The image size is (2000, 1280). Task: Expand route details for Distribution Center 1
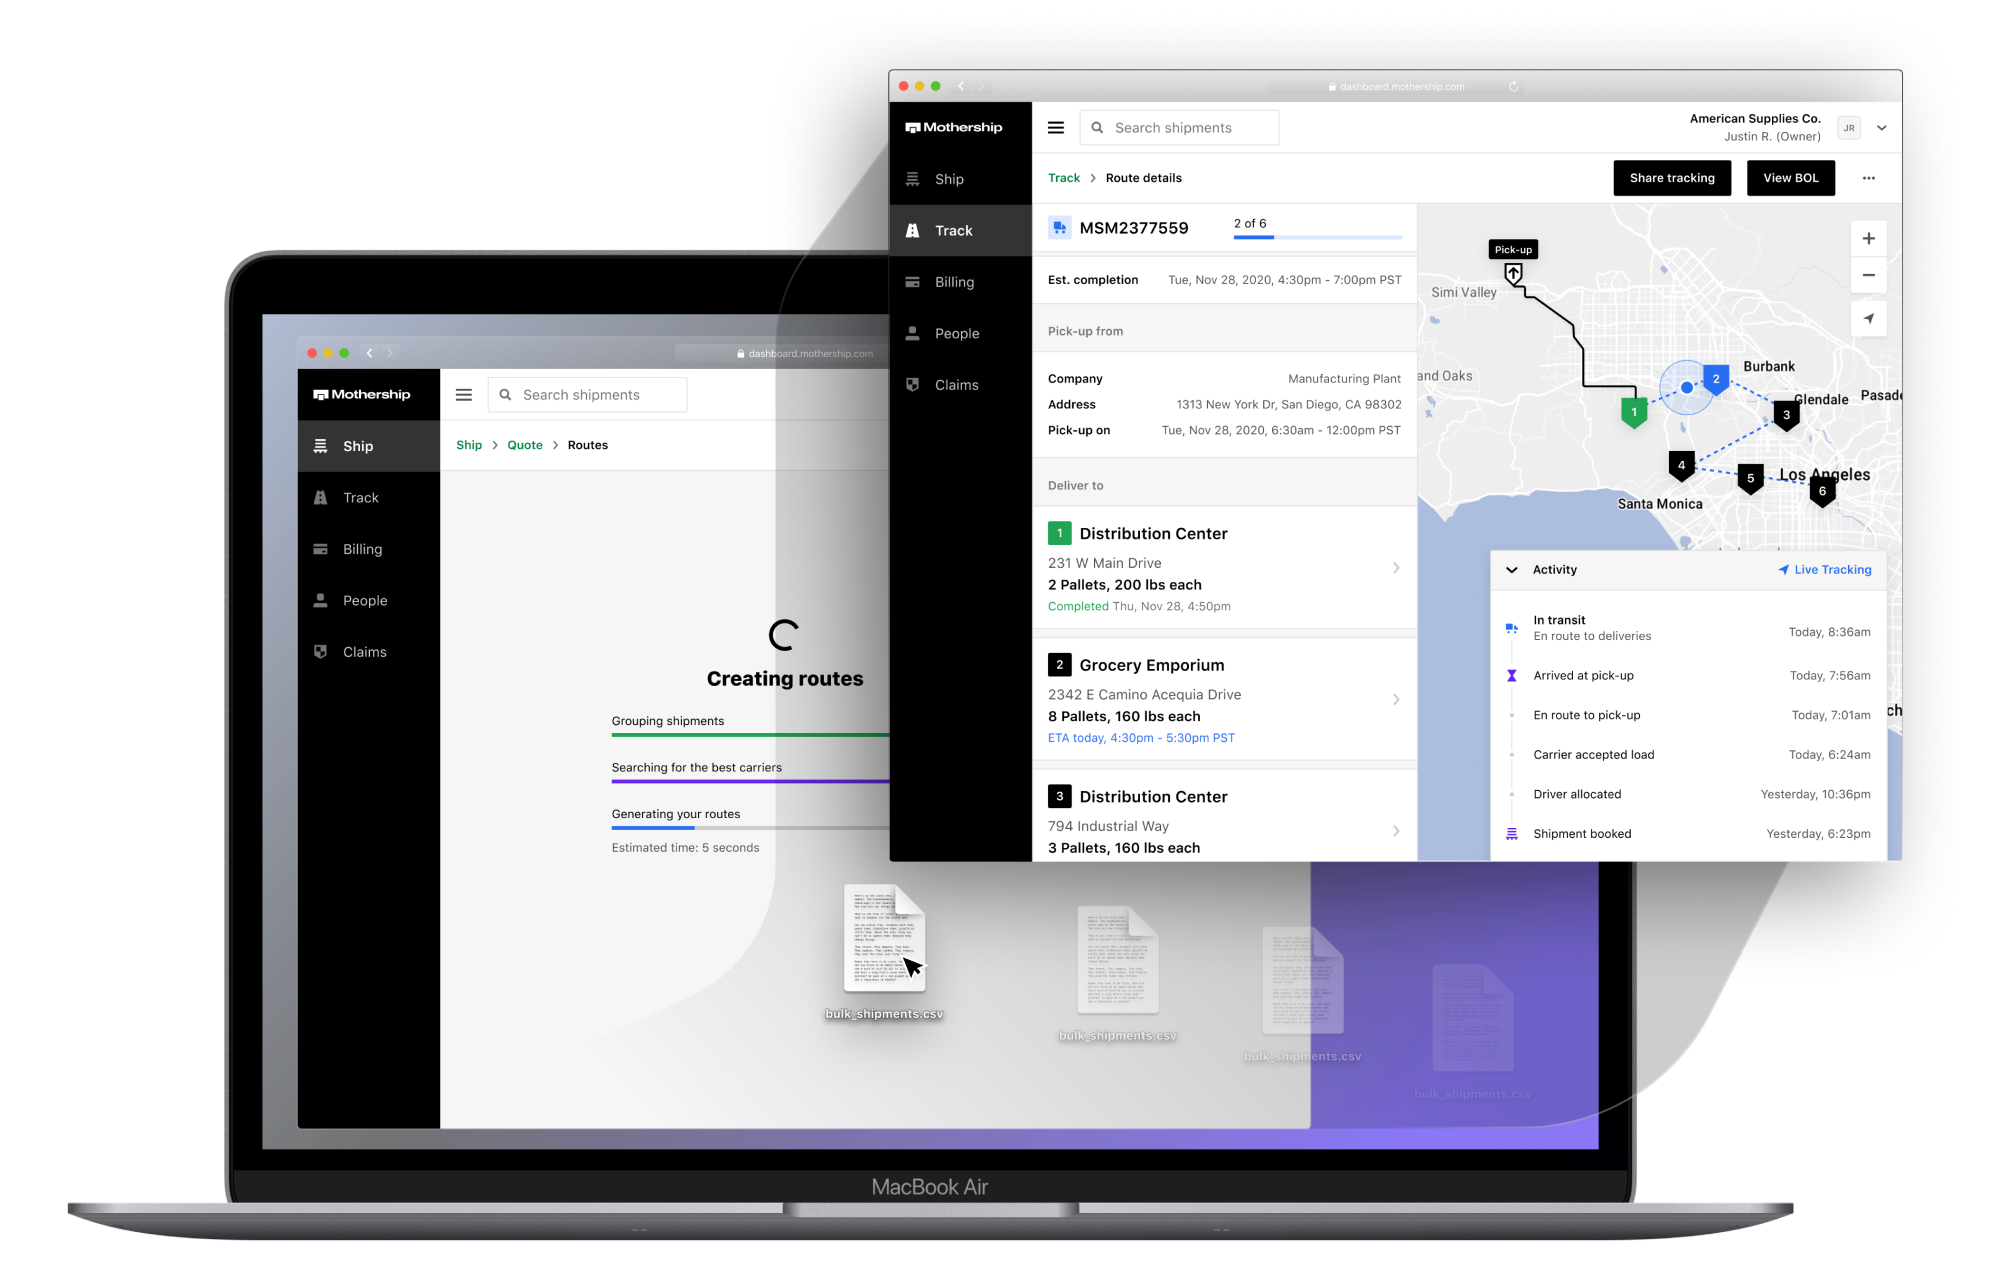pos(1397,569)
